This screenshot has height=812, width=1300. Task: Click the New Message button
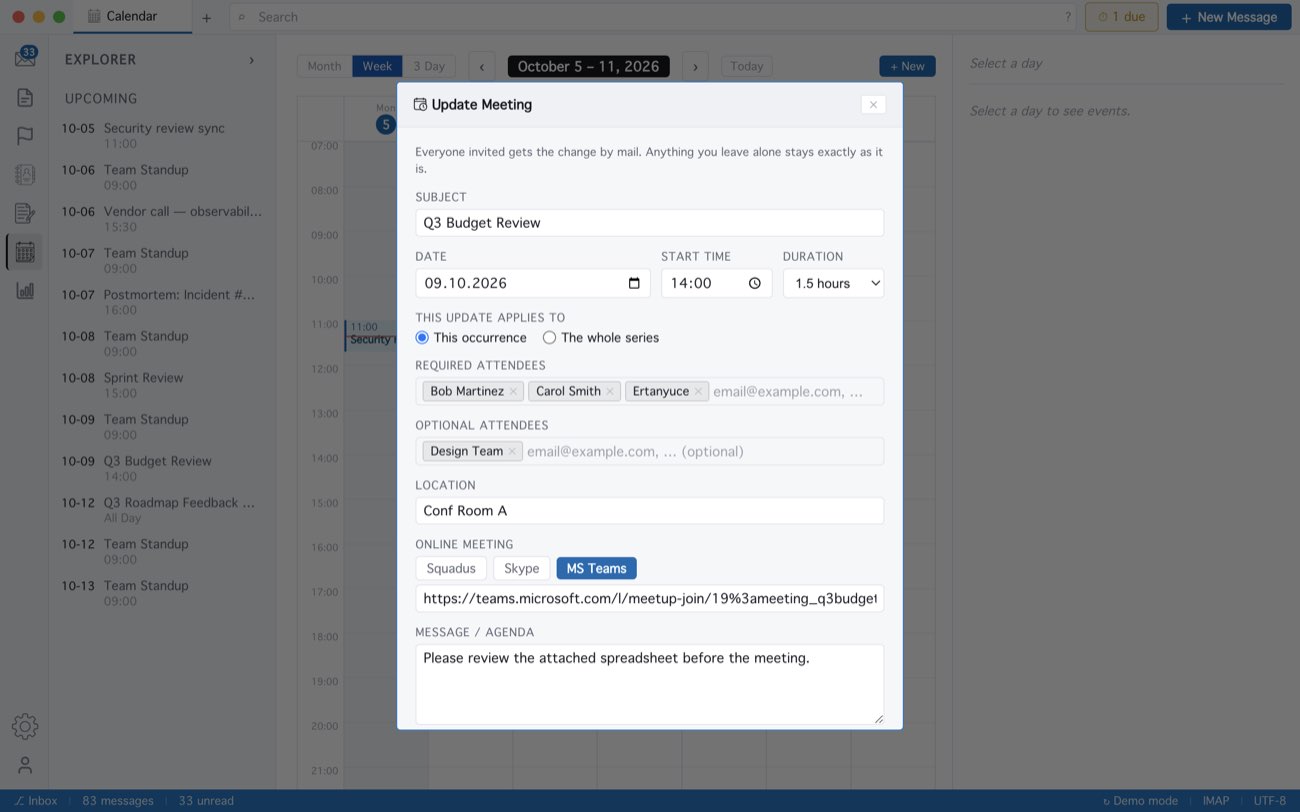(1229, 17)
